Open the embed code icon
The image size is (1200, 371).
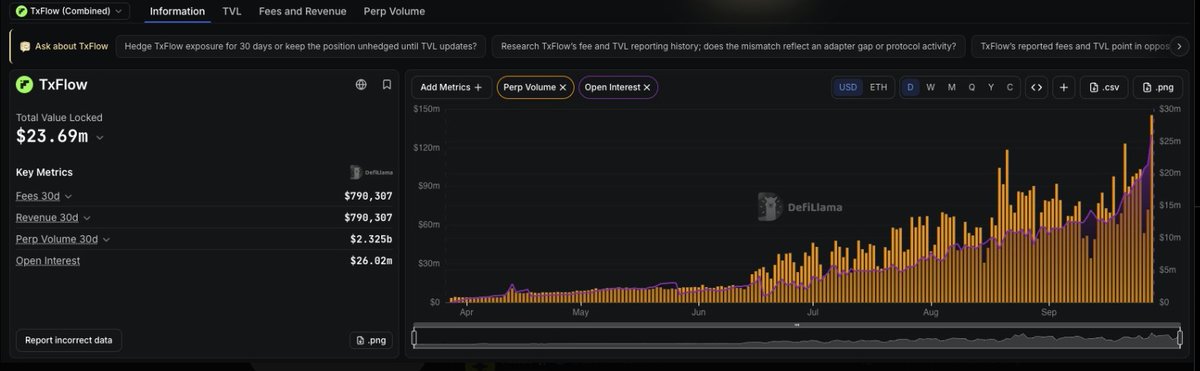tap(1037, 87)
